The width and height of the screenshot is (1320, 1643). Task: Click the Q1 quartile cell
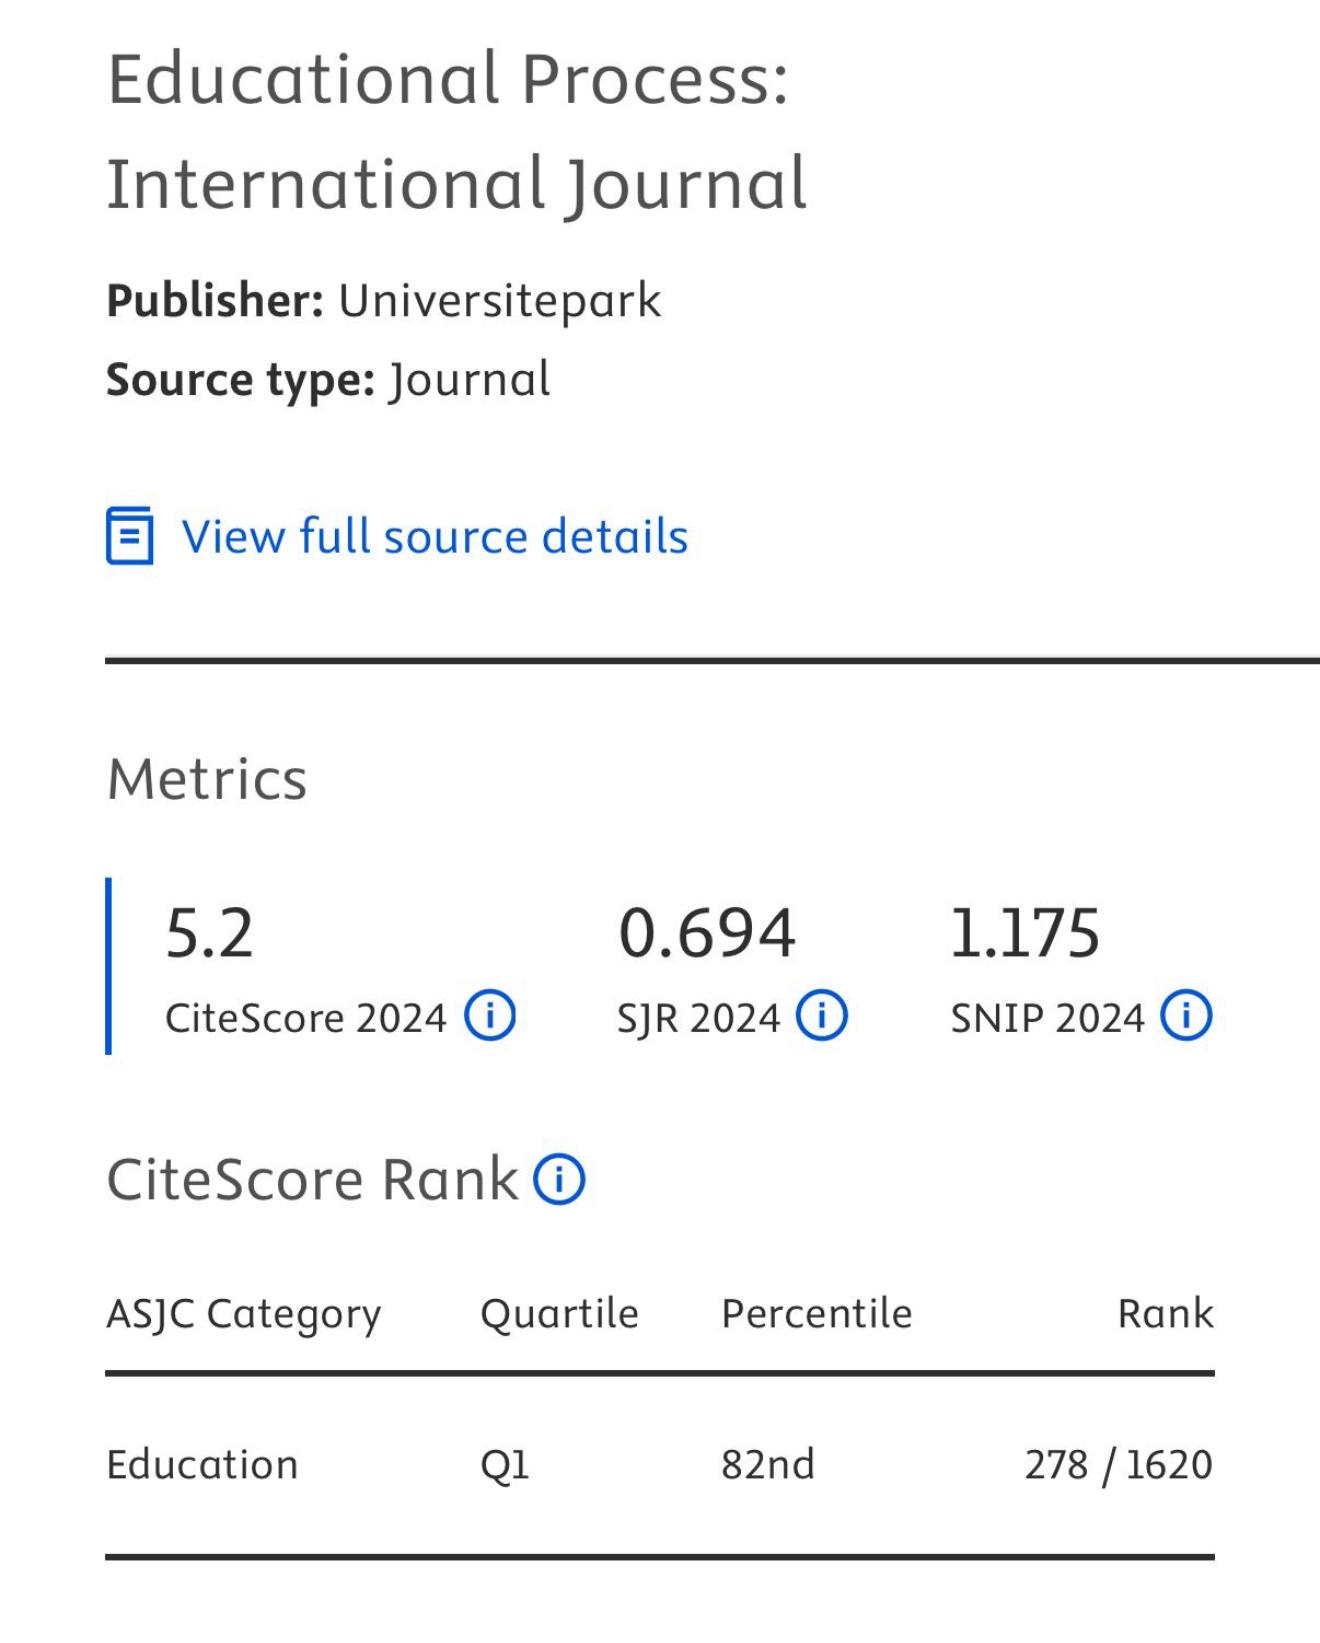tap(505, 1465)
